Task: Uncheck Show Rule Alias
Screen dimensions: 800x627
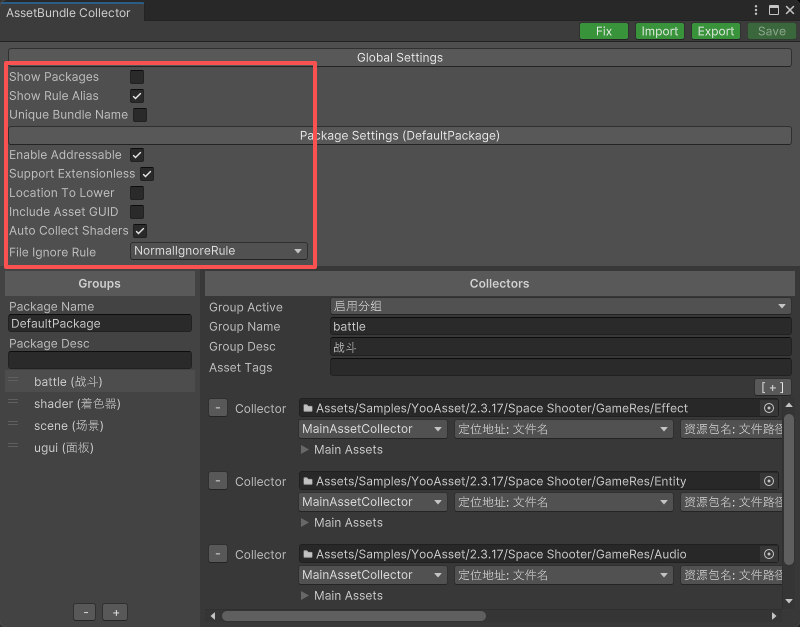Action: [137, 96]
